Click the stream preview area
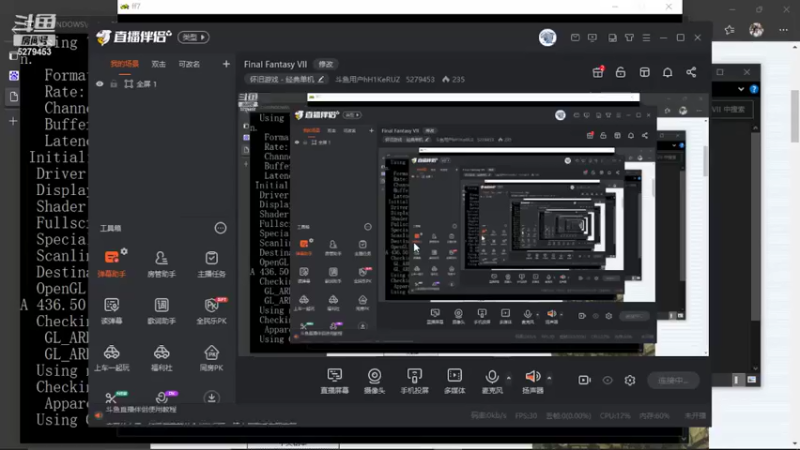The height and width of the screenshot is (450, 800). click(x=473, y=224)
